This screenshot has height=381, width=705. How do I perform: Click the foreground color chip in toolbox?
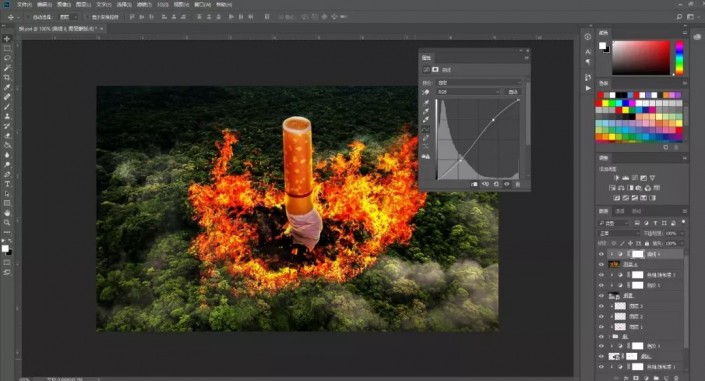tap(5, 249)
